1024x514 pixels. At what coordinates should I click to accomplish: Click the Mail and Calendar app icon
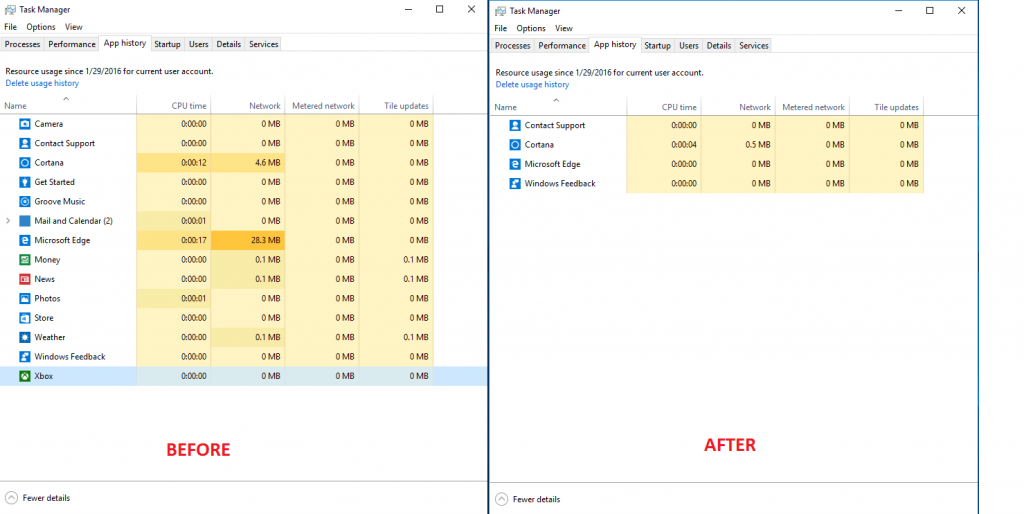(x=25, y=221)
